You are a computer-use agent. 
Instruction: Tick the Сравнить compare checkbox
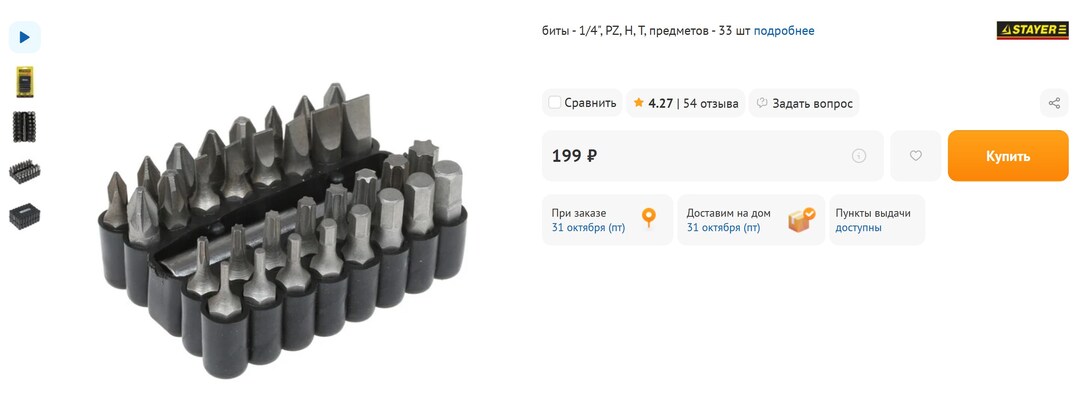coord(555,103)
